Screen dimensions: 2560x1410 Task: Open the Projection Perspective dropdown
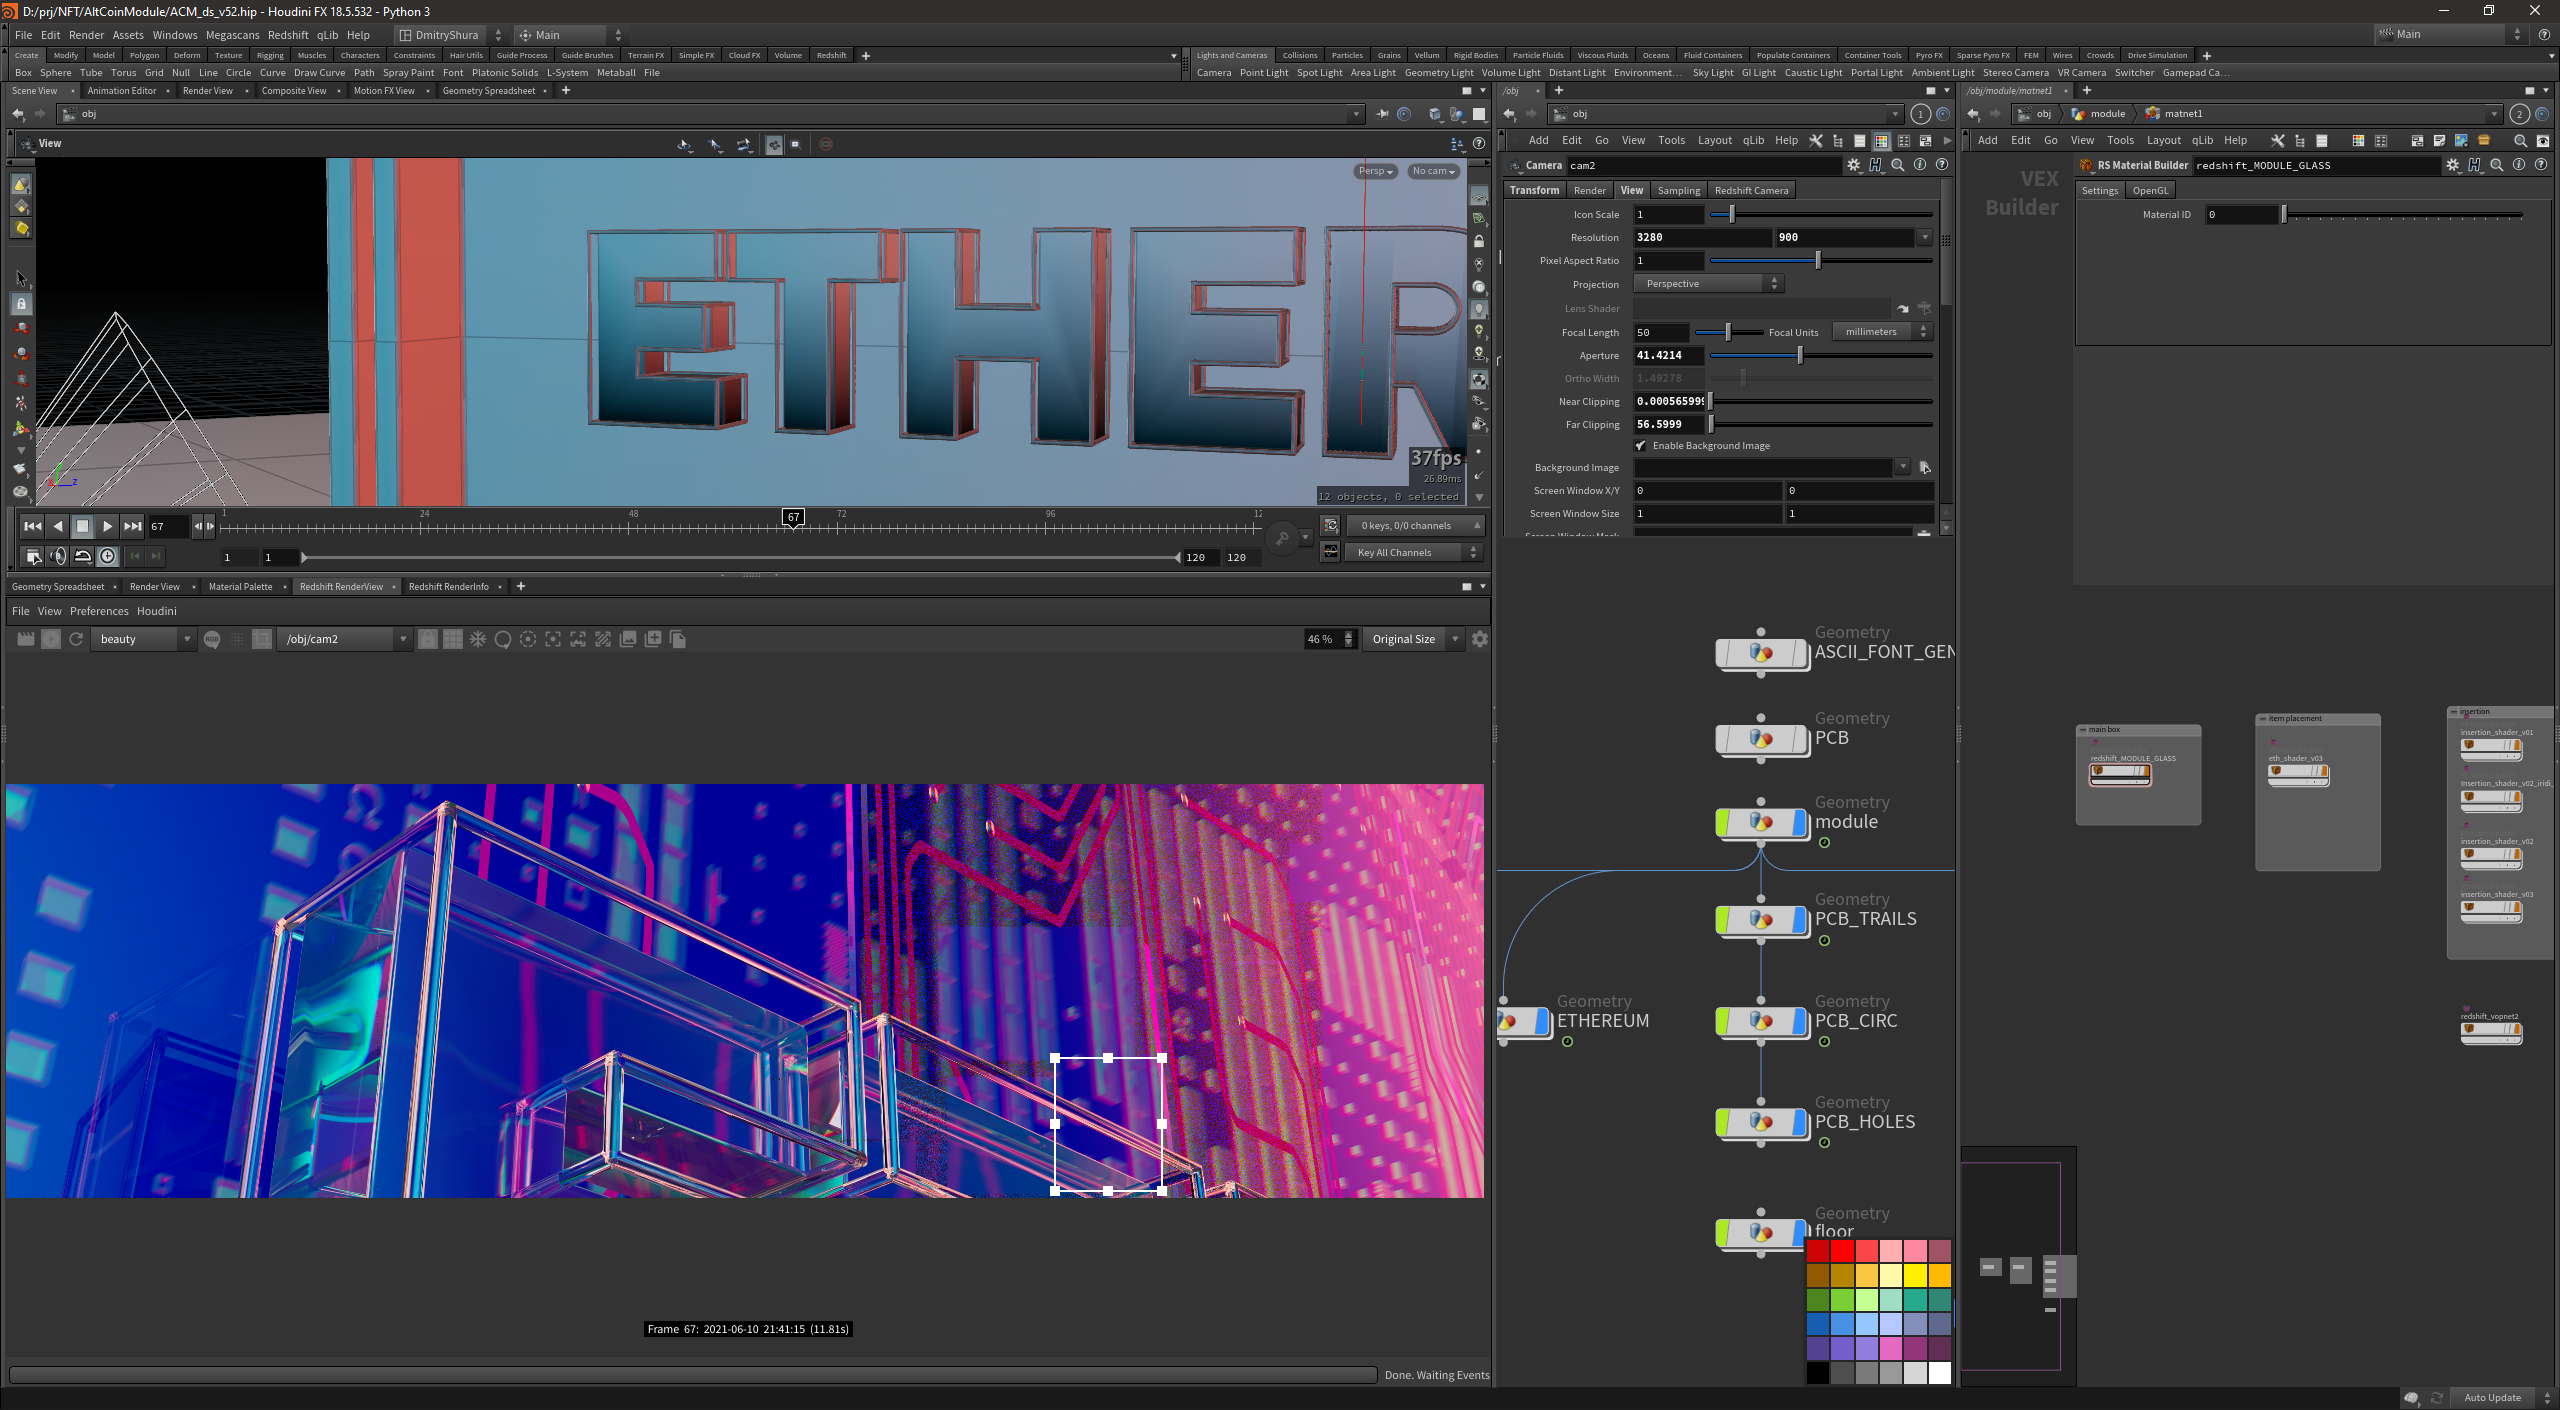[x=1708, y=284]
